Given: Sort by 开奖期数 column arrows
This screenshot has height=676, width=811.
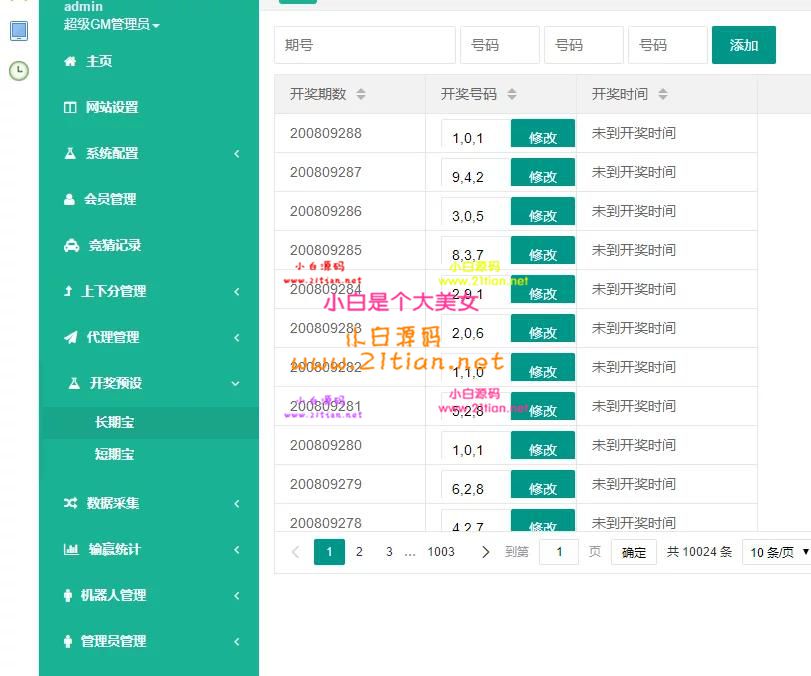Looking at the screenshot, I should [x=361, y=94].
